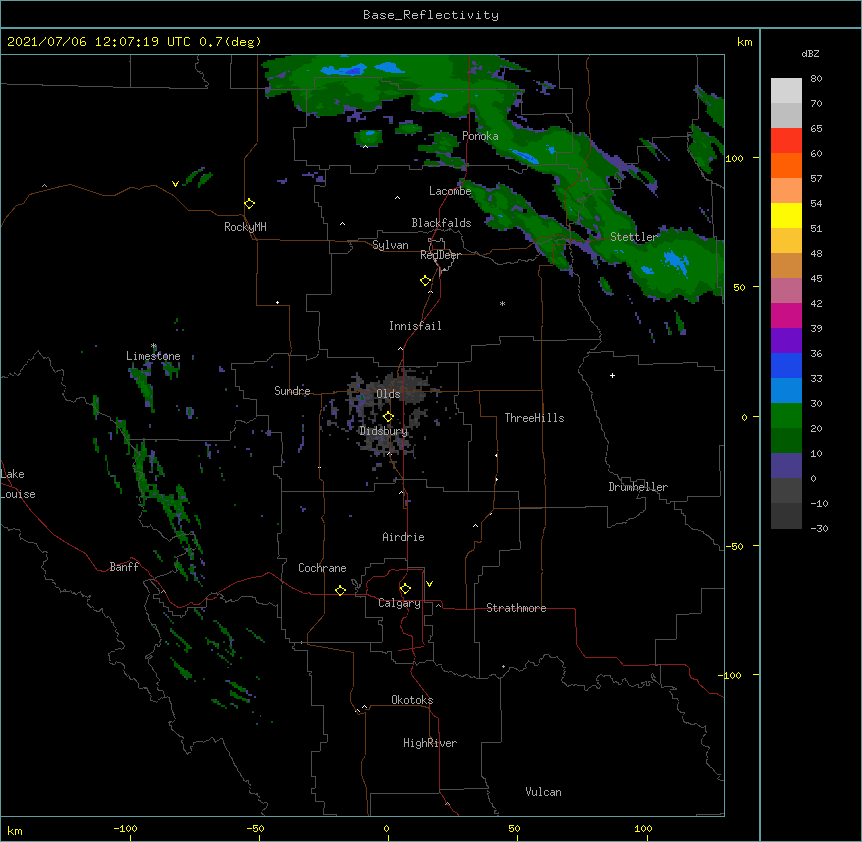Select the white 70-80 dBZ legend swatch

[786, 91]
